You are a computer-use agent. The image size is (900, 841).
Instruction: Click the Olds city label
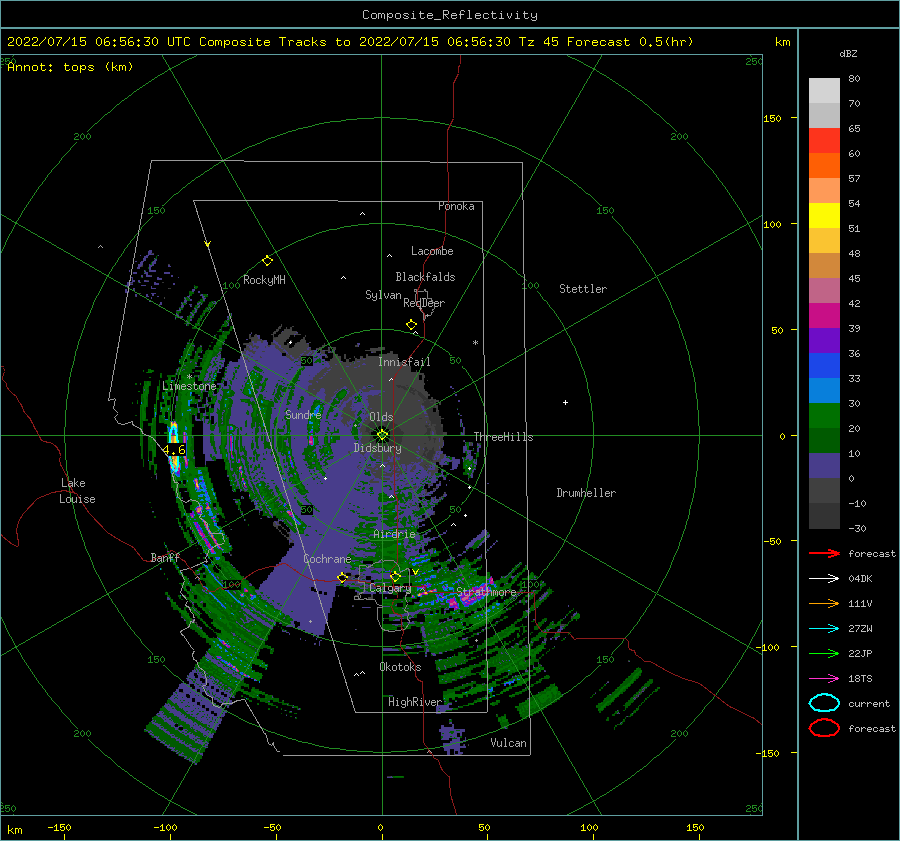click(381, 417)
